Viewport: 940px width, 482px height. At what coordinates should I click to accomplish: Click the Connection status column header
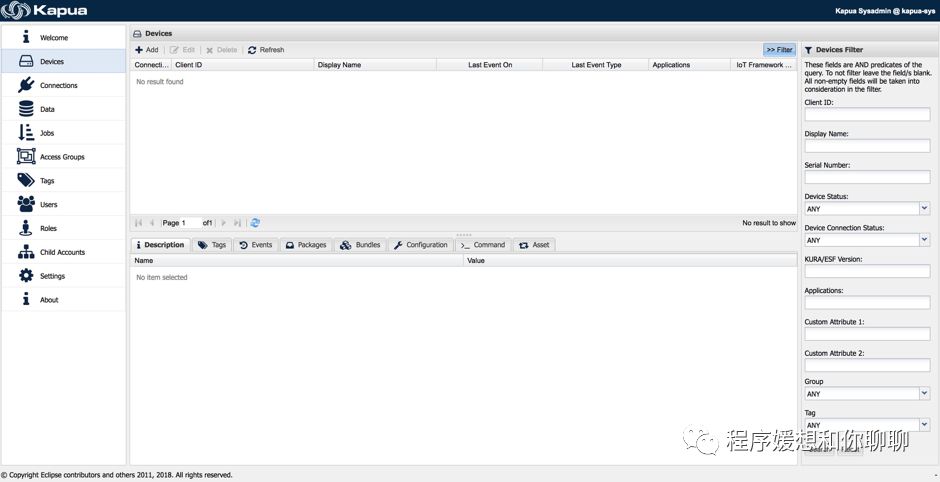151,65
